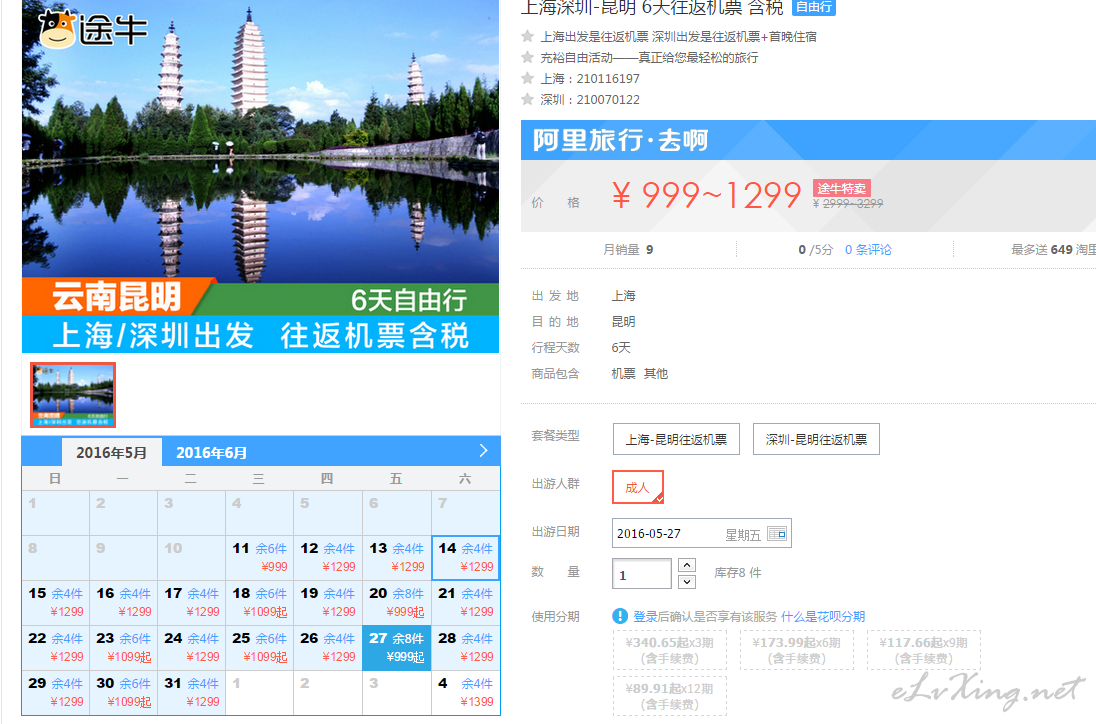Image resolution: width=1096 pixels, height=724 pixels.
Task: Pick May 26 on the calendar
Action: click(x=328, y=648)
